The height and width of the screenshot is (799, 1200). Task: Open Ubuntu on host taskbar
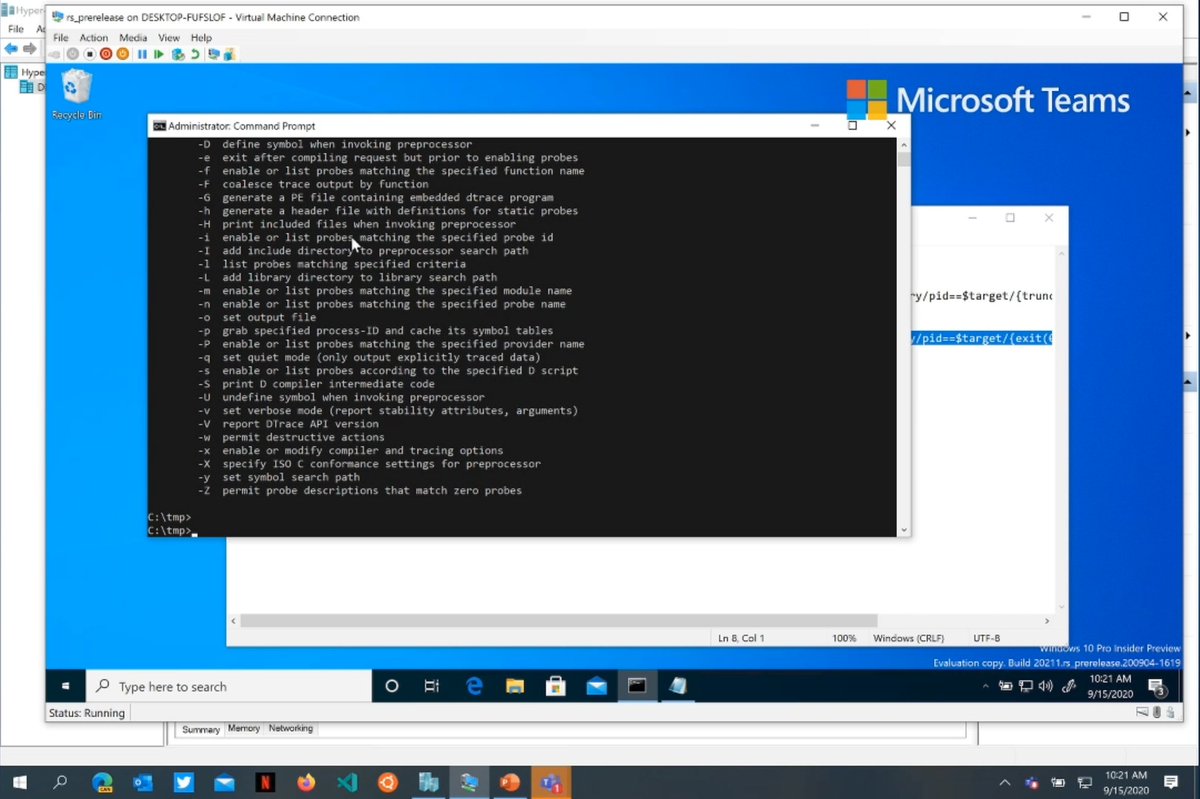point(388,782)
